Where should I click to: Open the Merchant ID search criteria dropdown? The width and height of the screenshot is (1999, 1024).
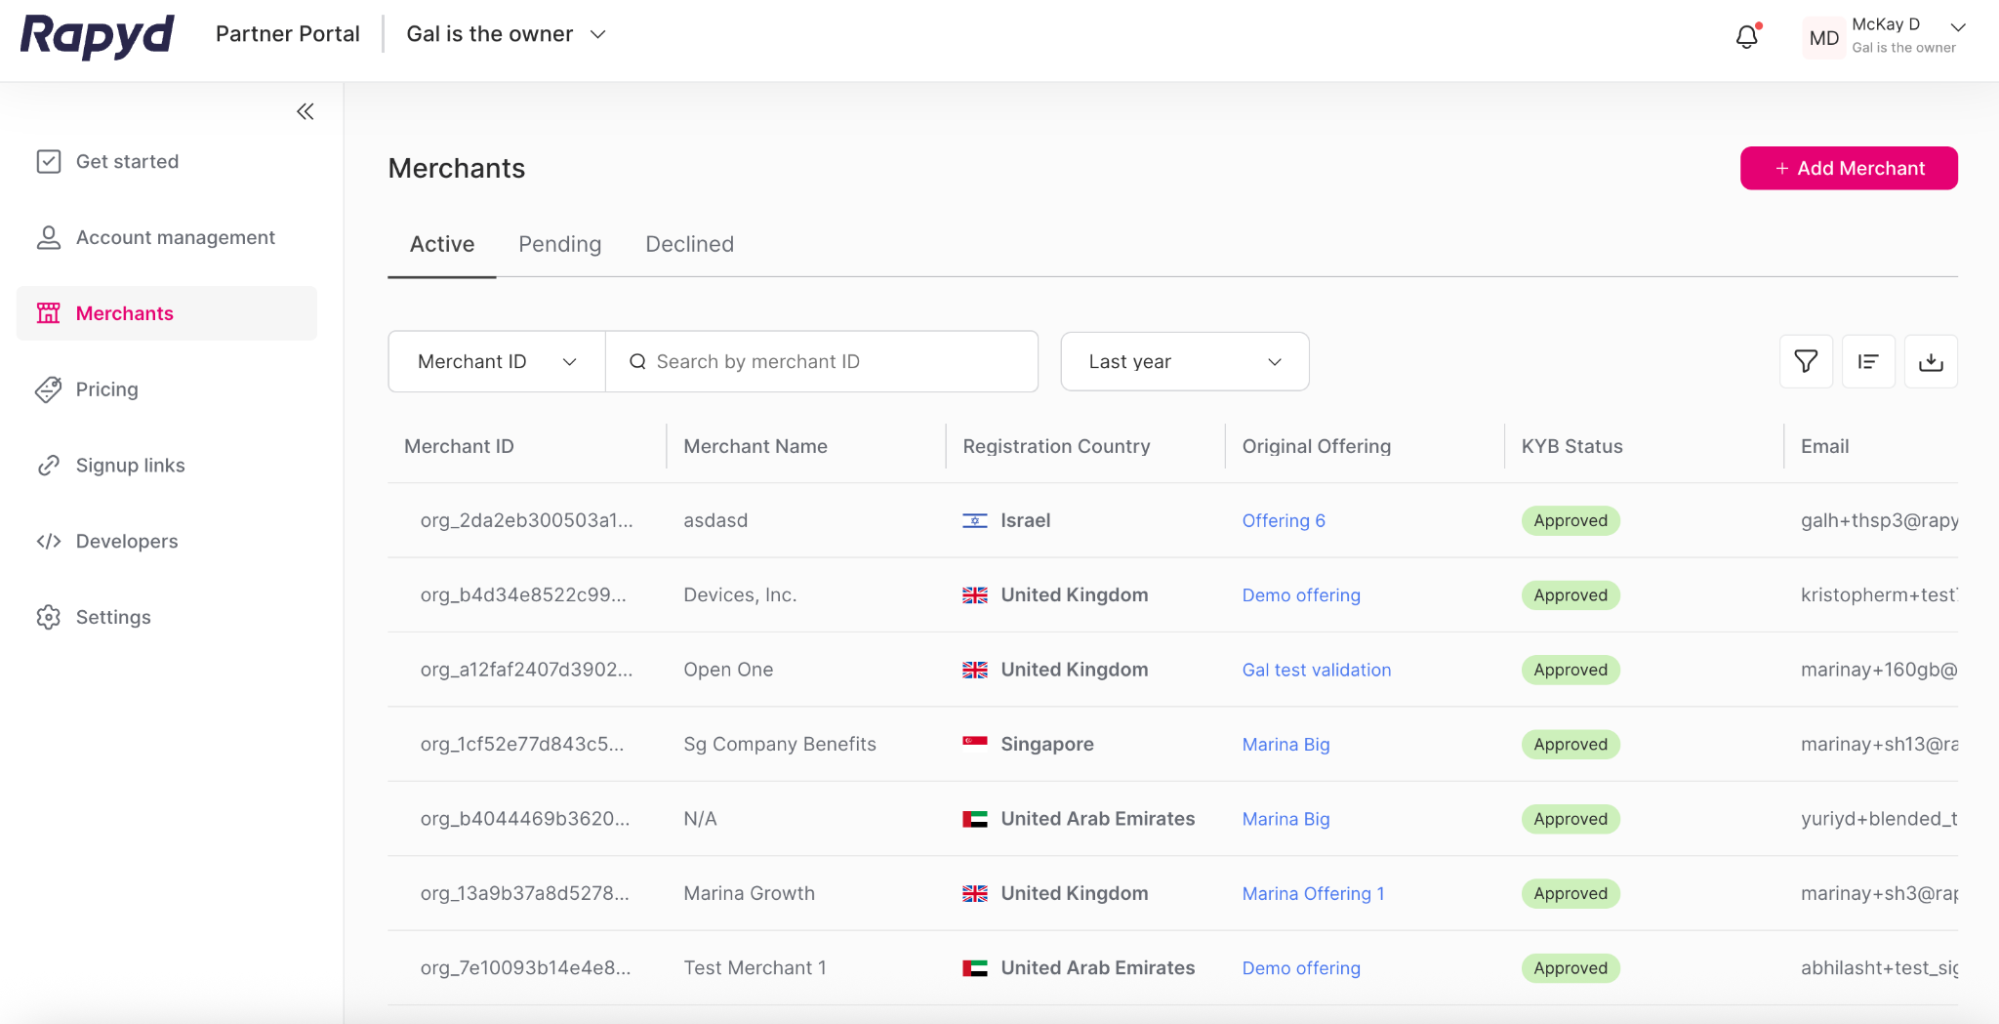tap(495, 361)
